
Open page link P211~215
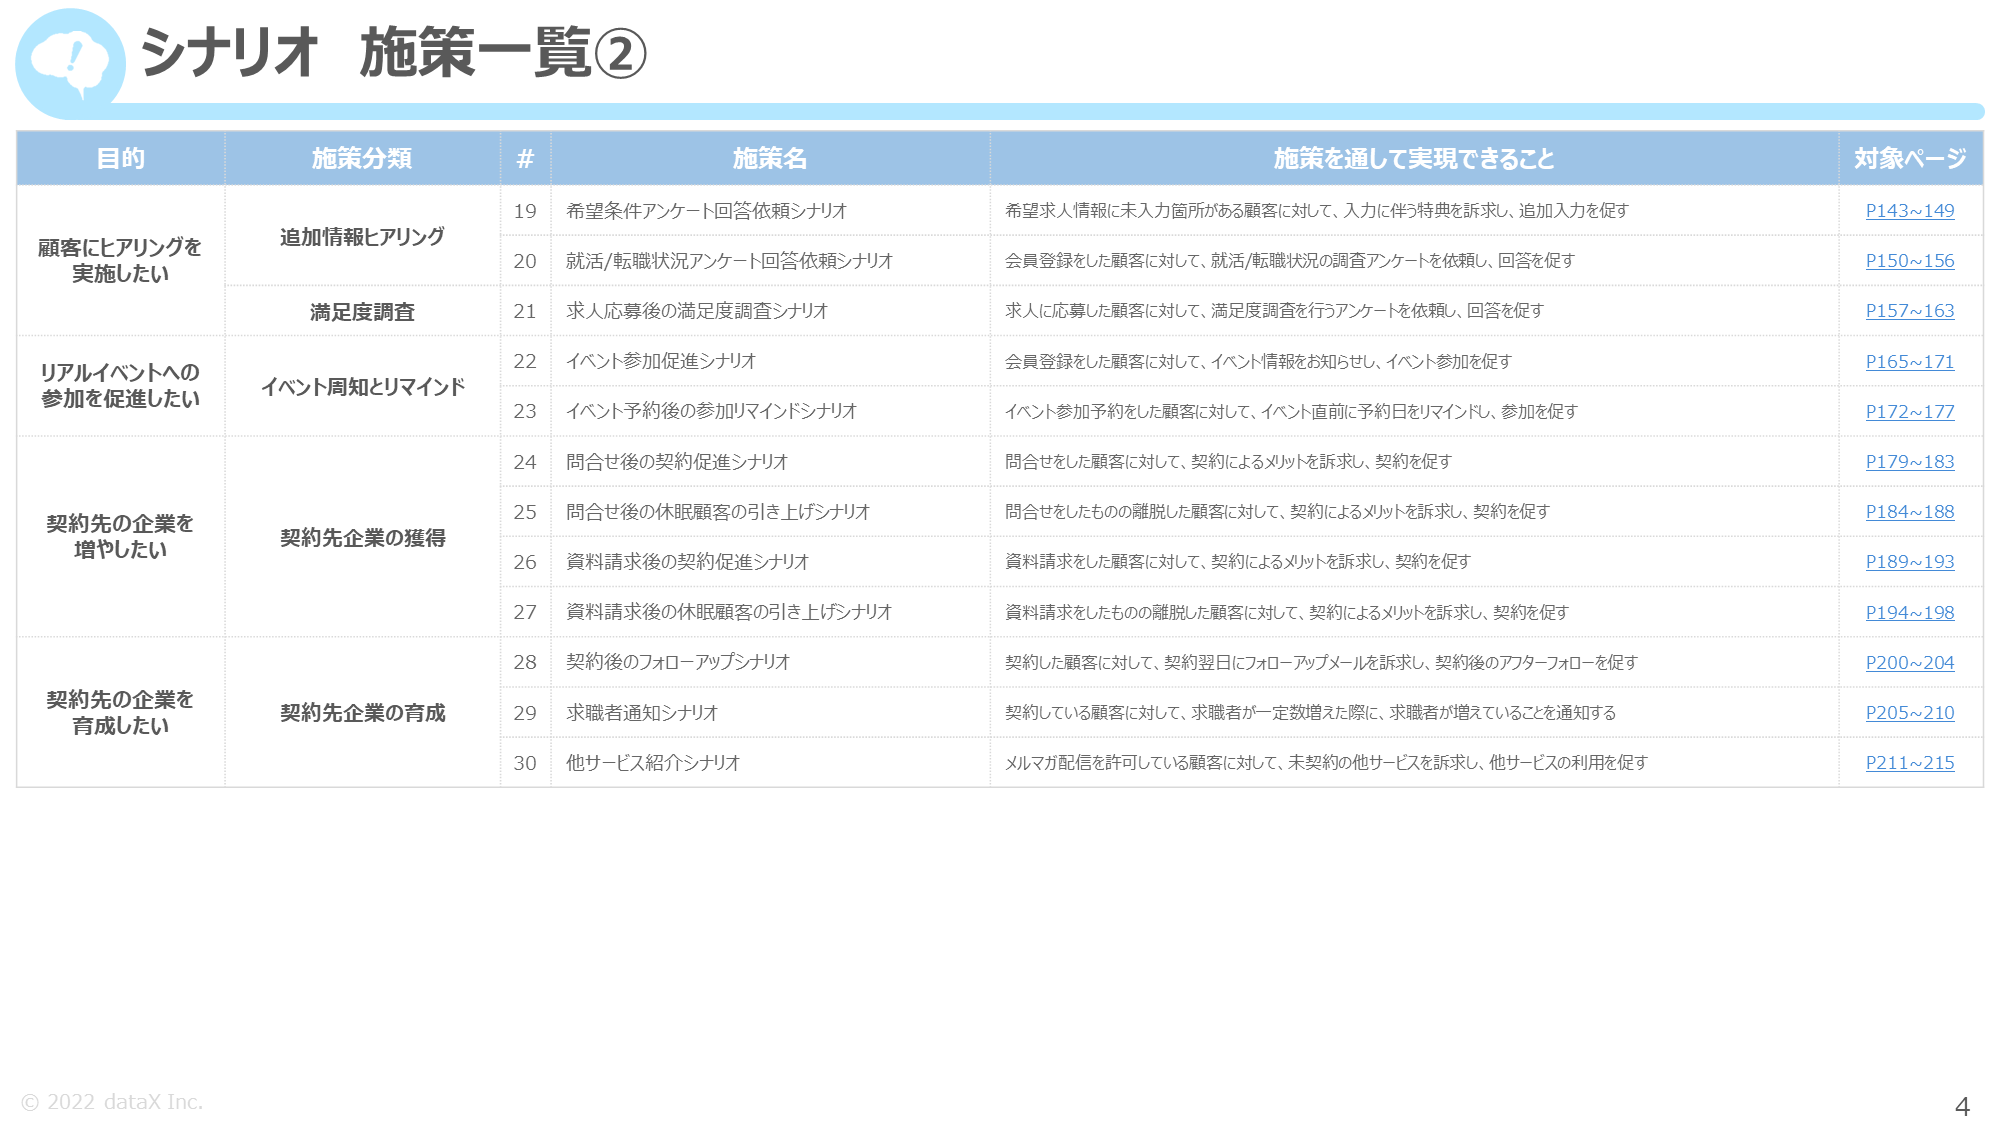click(x=1909, y=763)
